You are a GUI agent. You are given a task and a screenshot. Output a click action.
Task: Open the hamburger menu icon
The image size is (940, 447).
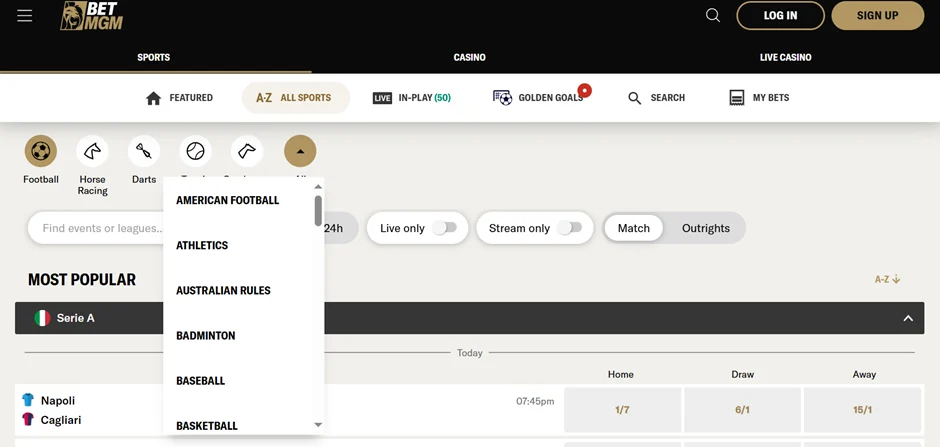pos(25,16)
